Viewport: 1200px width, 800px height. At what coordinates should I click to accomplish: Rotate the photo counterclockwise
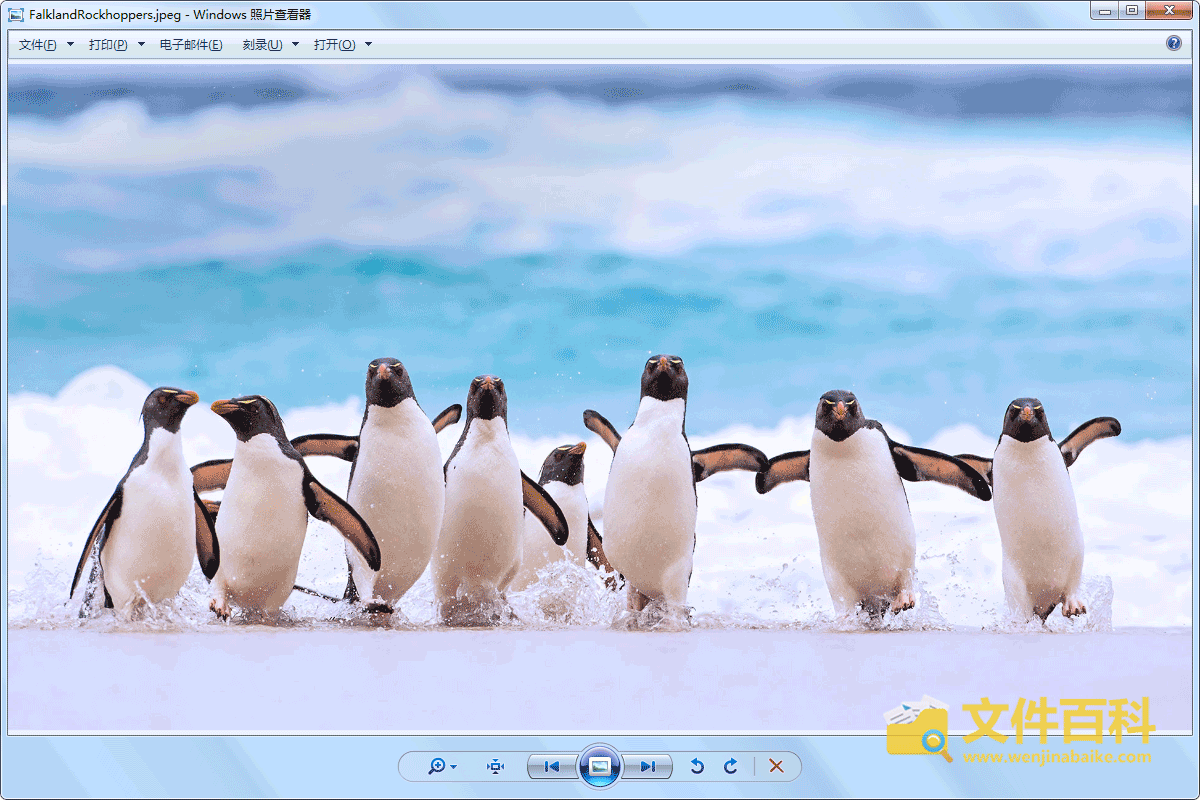pos(697,766)
